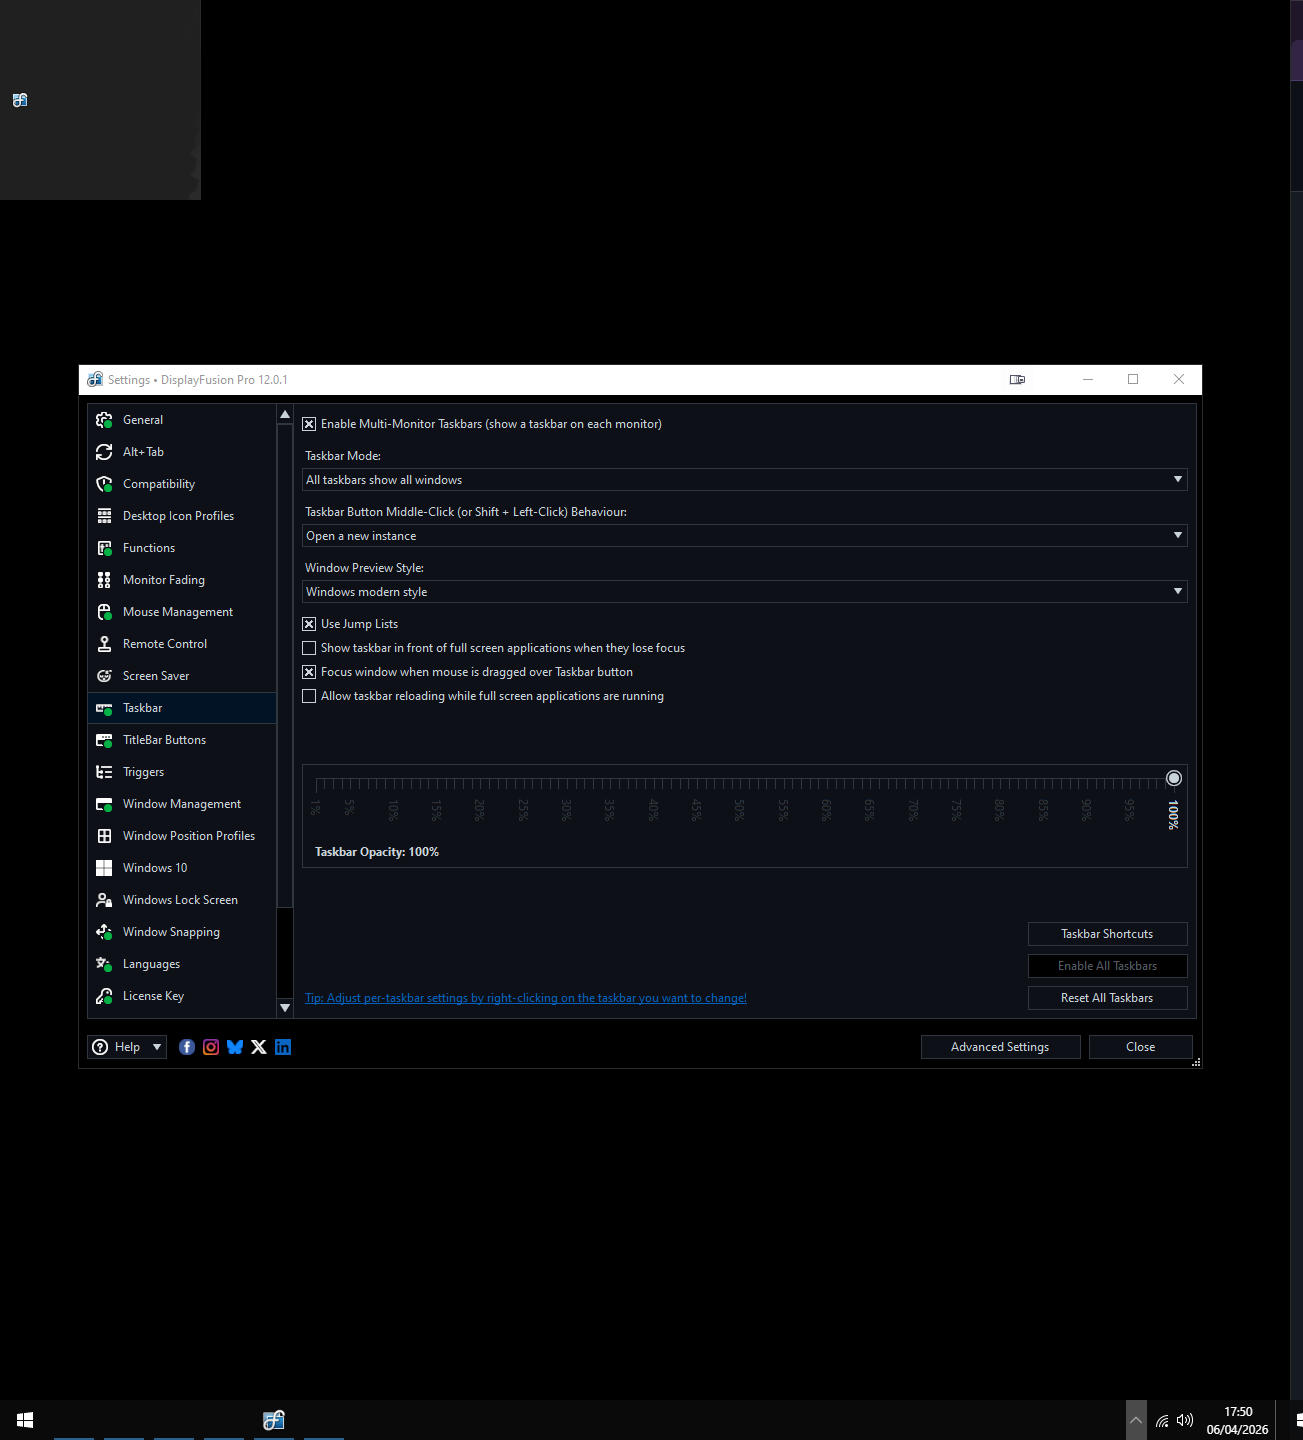Image resolution: width=1303 pixels, height=1440 pixels.
Task: Select Window Snapping in the sidebar
Action: tap(171, 932)
